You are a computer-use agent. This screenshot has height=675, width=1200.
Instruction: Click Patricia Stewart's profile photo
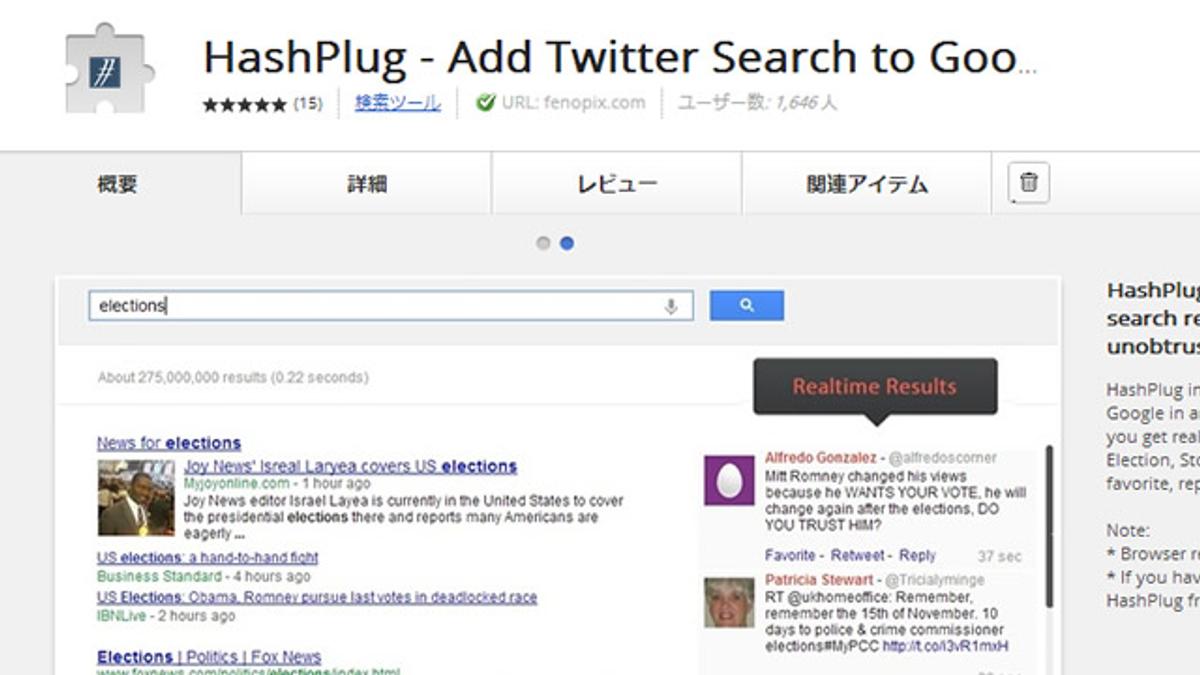(x=729, y=602)
